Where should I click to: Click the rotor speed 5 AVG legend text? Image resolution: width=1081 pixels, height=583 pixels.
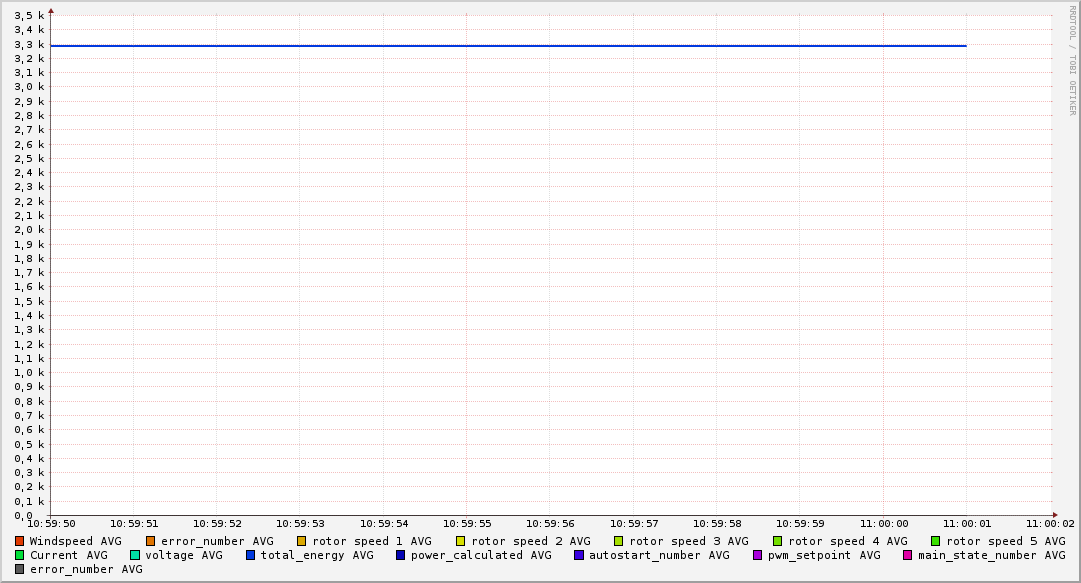1005,541
